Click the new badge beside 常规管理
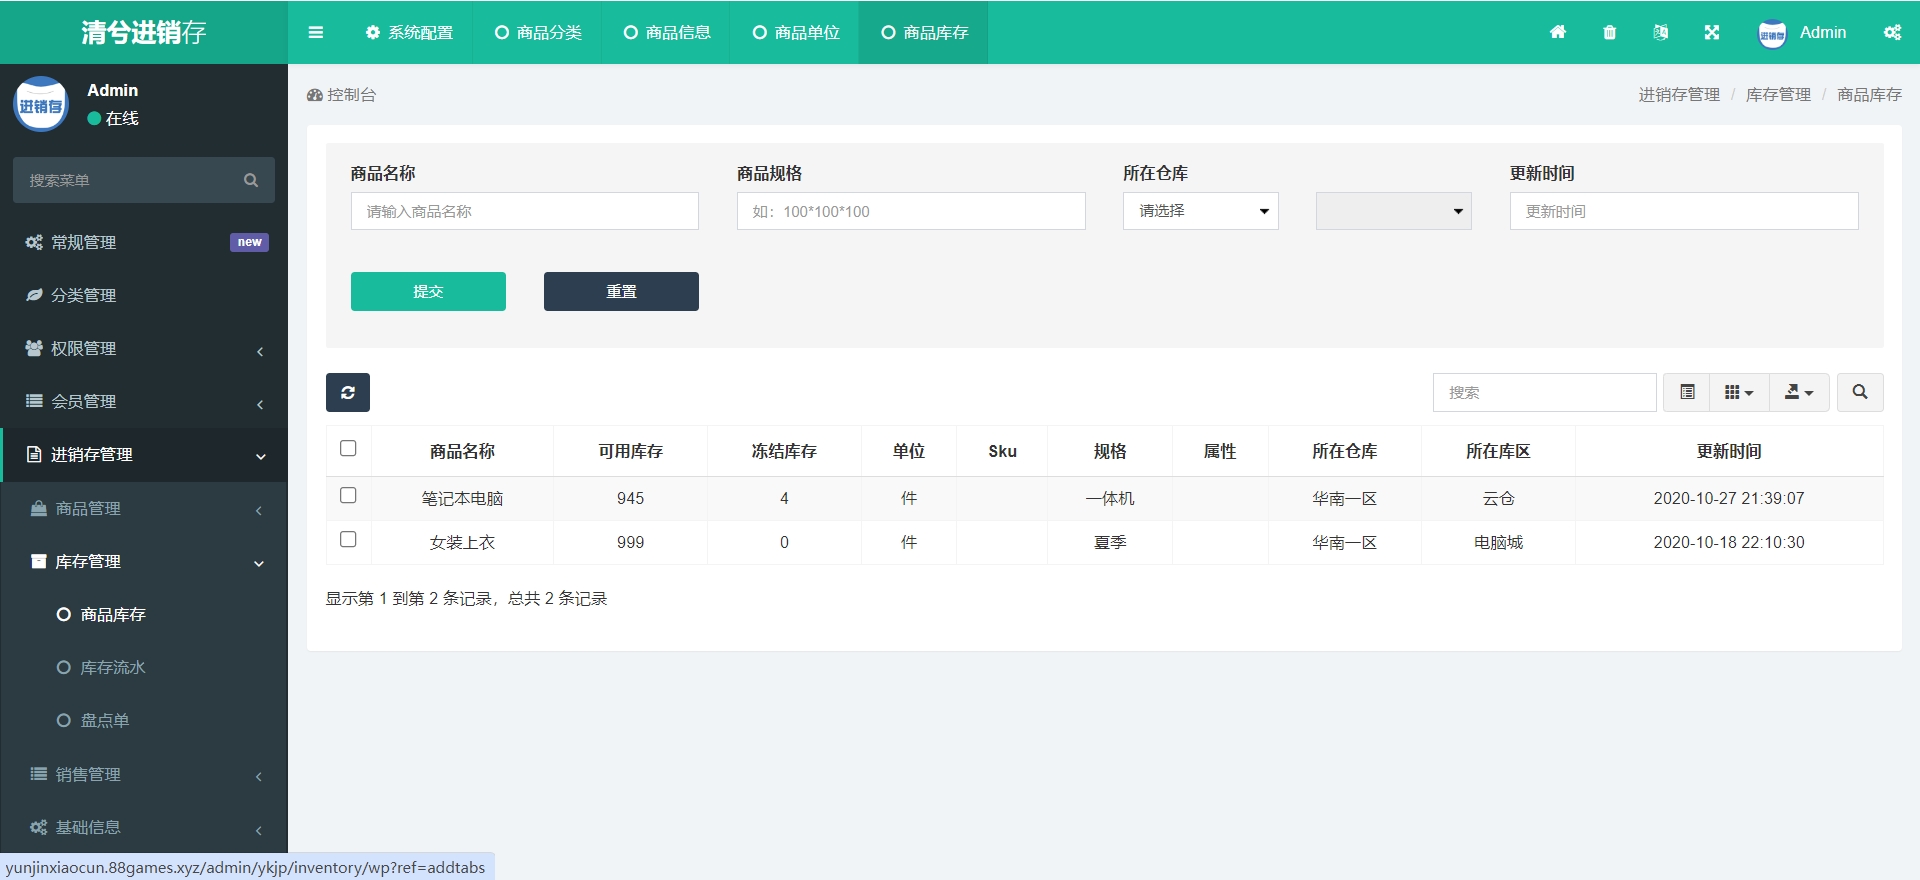 [249, 242]
